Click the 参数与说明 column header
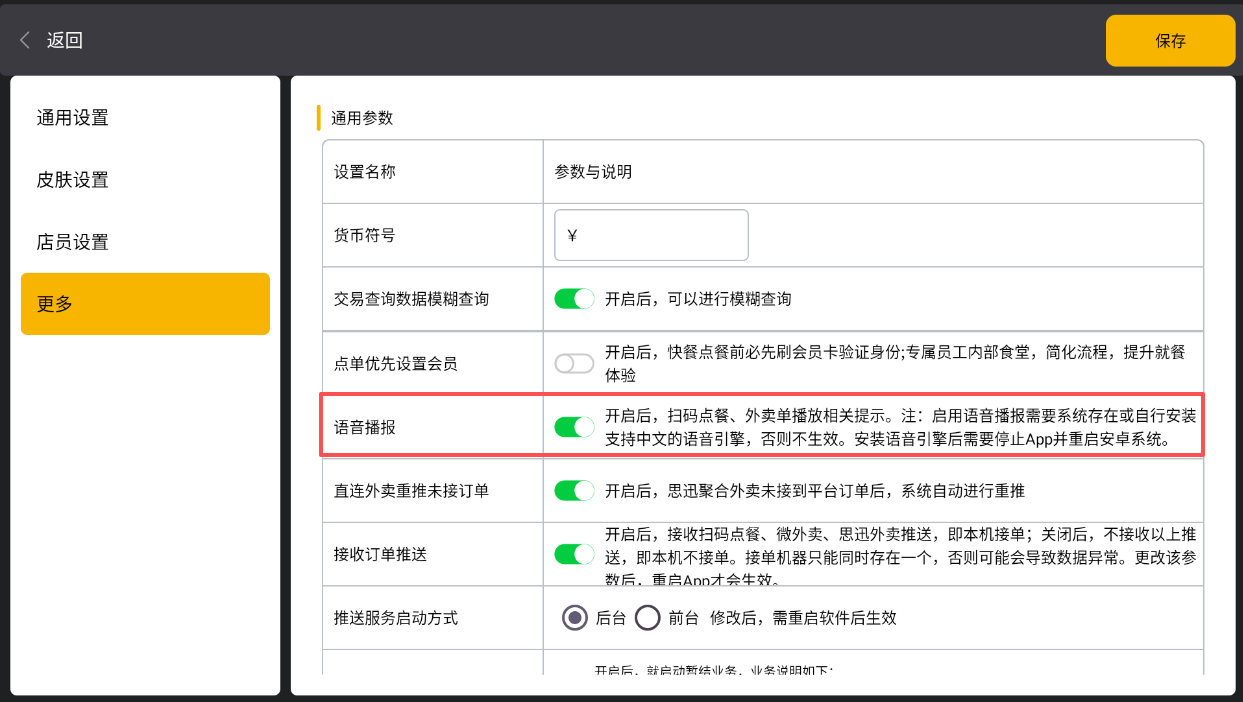The height and width of the screenshot is (702, 1243). click(x=593, y=172)
